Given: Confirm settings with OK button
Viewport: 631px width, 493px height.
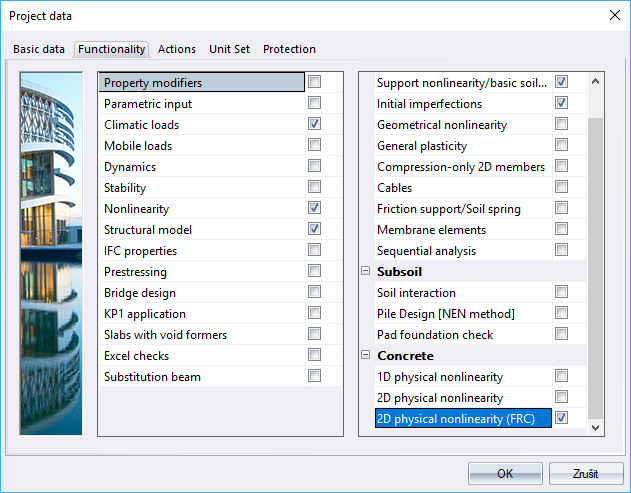Looking at the screenshot, I should point(505,473).
